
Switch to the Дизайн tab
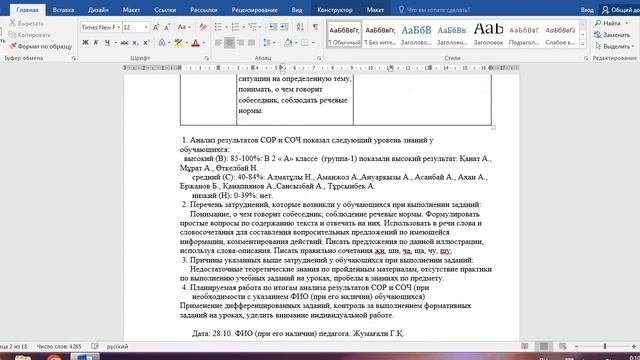pos(98,10)
